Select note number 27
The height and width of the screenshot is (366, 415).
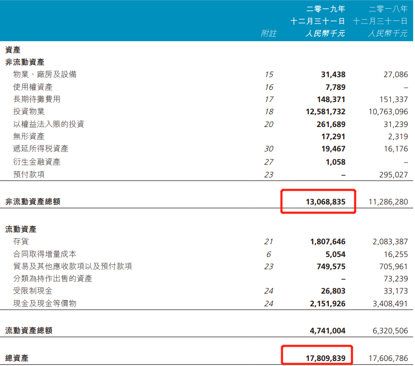click(x=269, y=163)
